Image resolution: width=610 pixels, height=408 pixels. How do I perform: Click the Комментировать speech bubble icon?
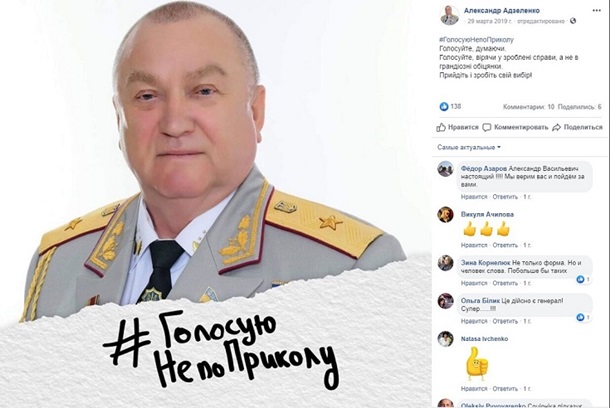pyautogui.click(x=487, y=127)
